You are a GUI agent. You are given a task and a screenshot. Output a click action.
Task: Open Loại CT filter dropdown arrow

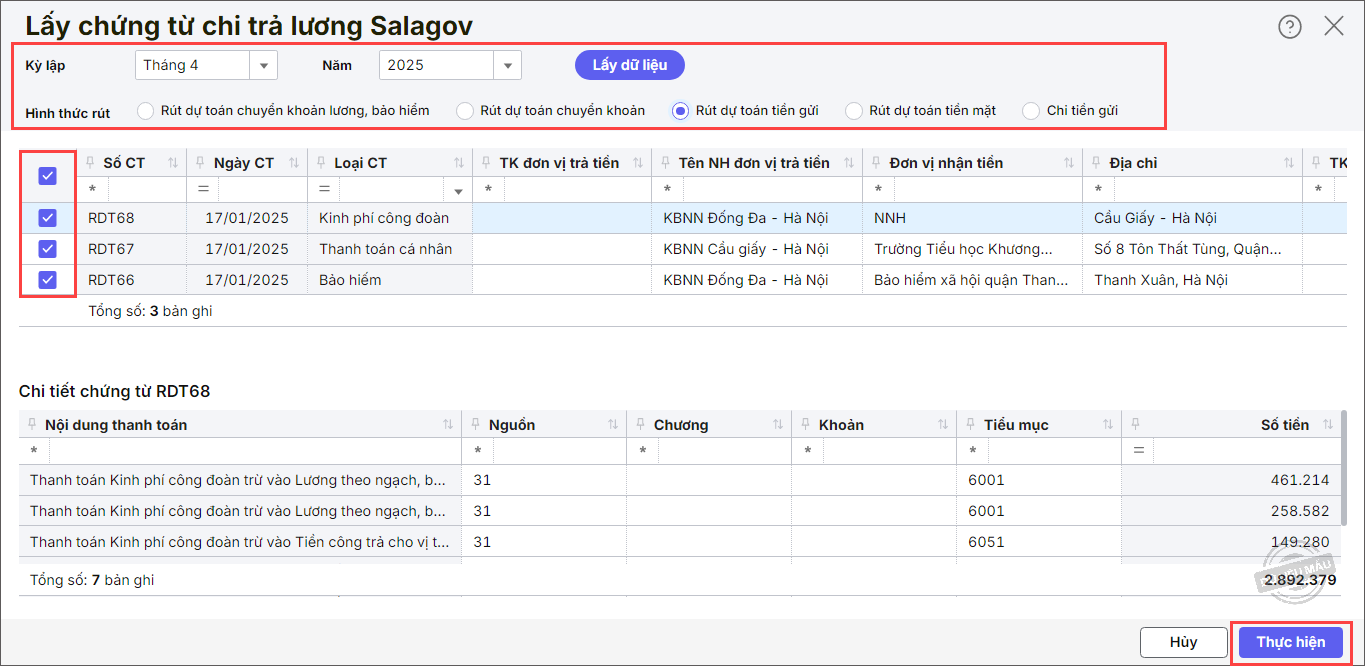(459, 190)
